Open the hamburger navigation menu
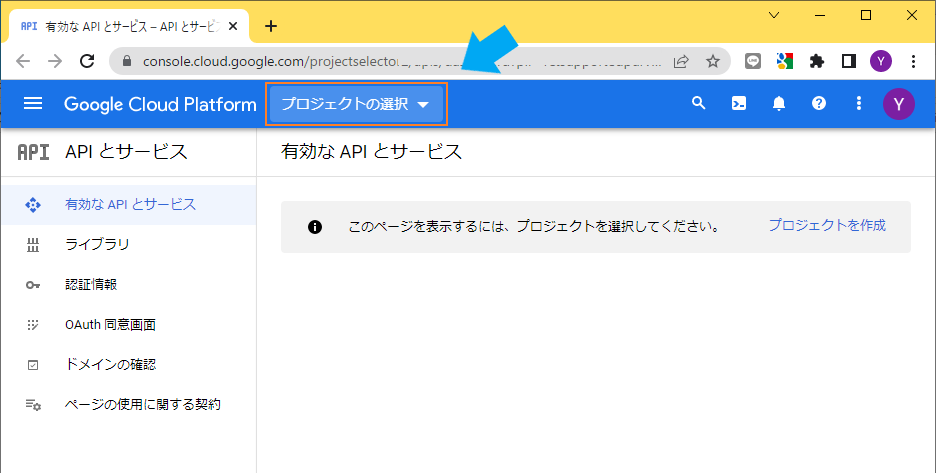 (x=33, y=104)
